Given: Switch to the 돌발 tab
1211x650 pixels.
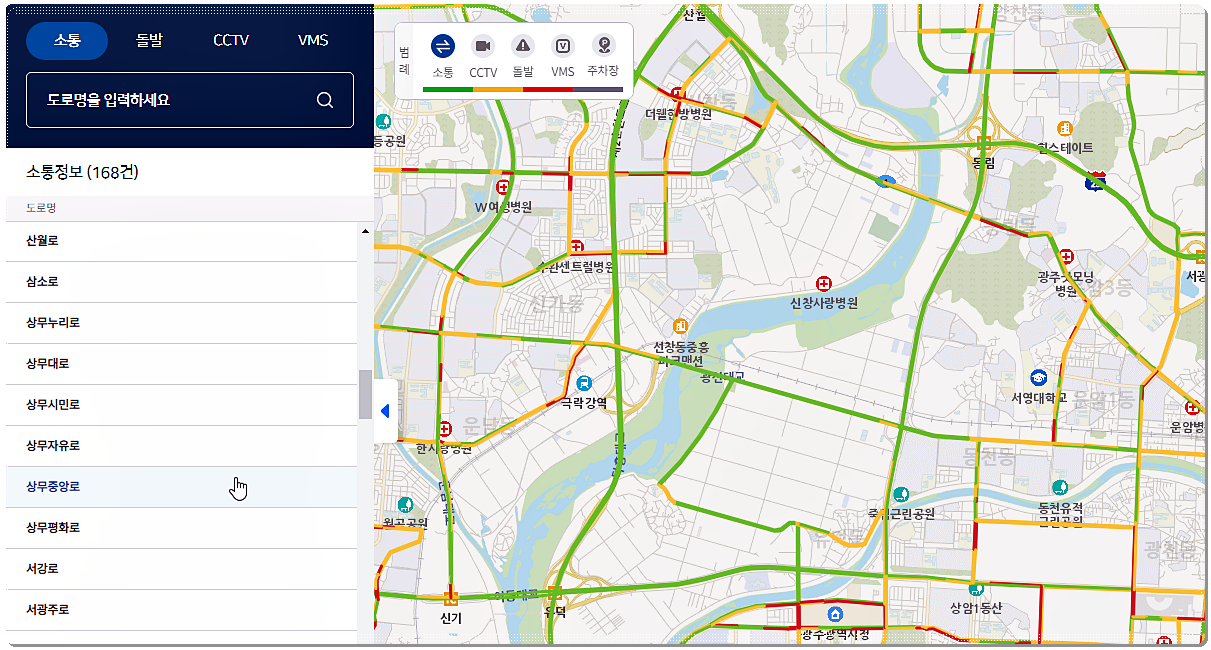Looking at the screenshot, I should pyautogui.click(x=149, y=41).
